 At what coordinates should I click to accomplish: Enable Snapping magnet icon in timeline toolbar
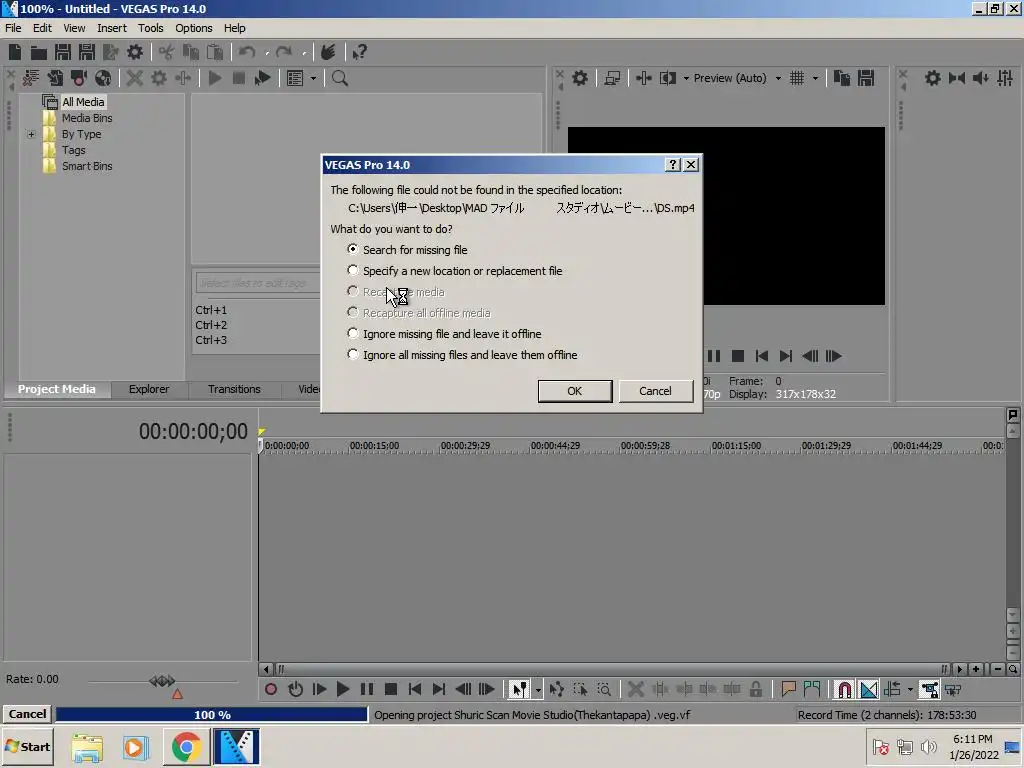tap(844, 690)
